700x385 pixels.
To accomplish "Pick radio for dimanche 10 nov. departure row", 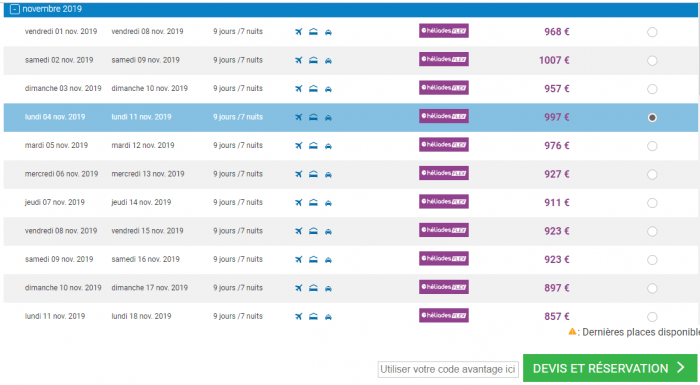I will (x=652, y=288).
